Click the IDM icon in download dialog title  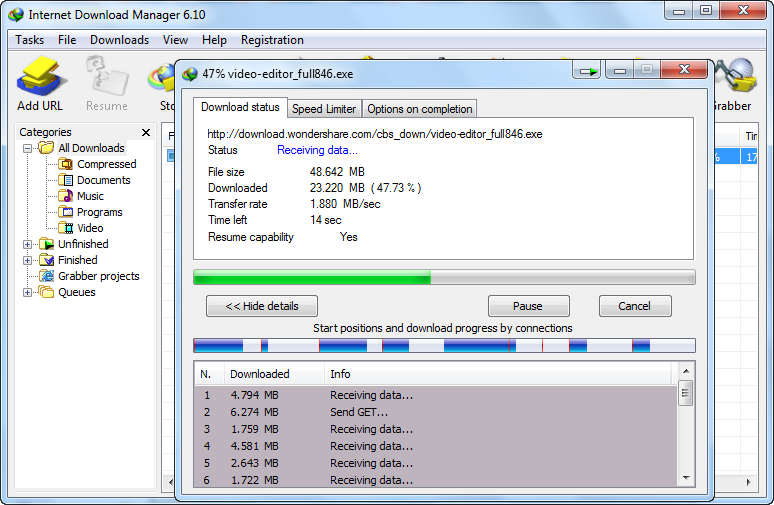tap(190, 74)
